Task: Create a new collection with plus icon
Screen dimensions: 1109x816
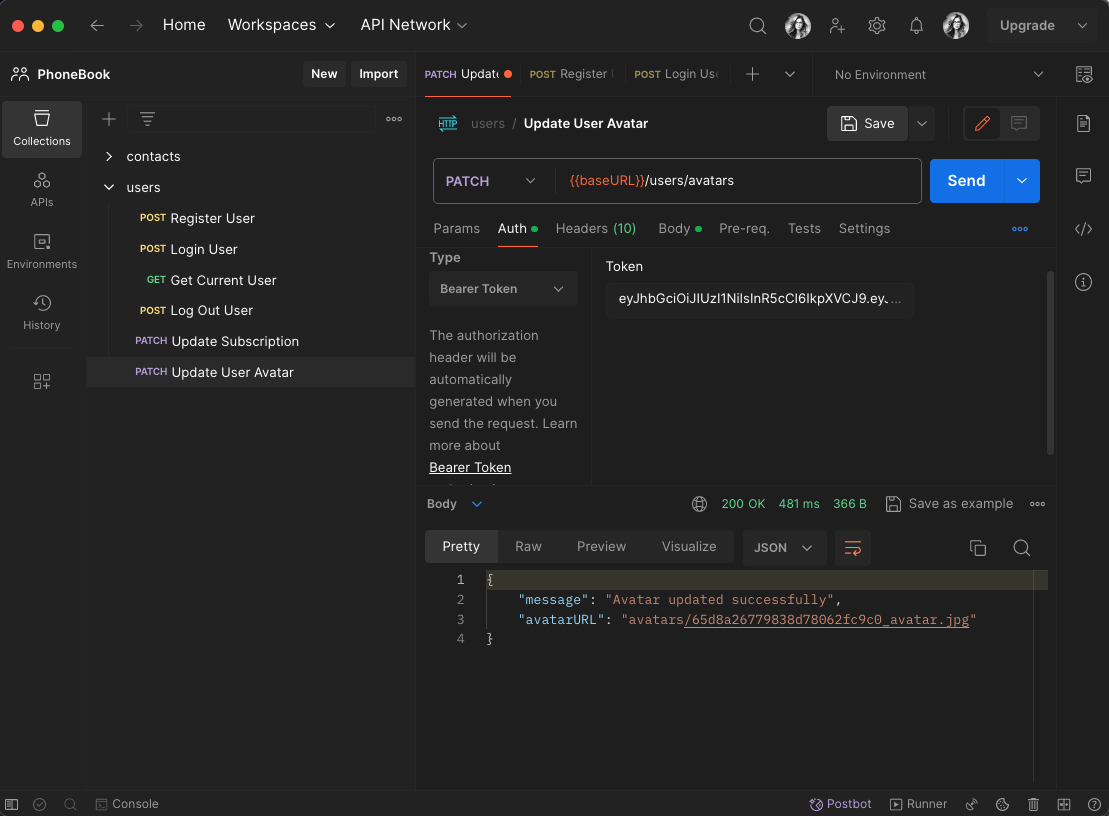Action: [109, 119]
